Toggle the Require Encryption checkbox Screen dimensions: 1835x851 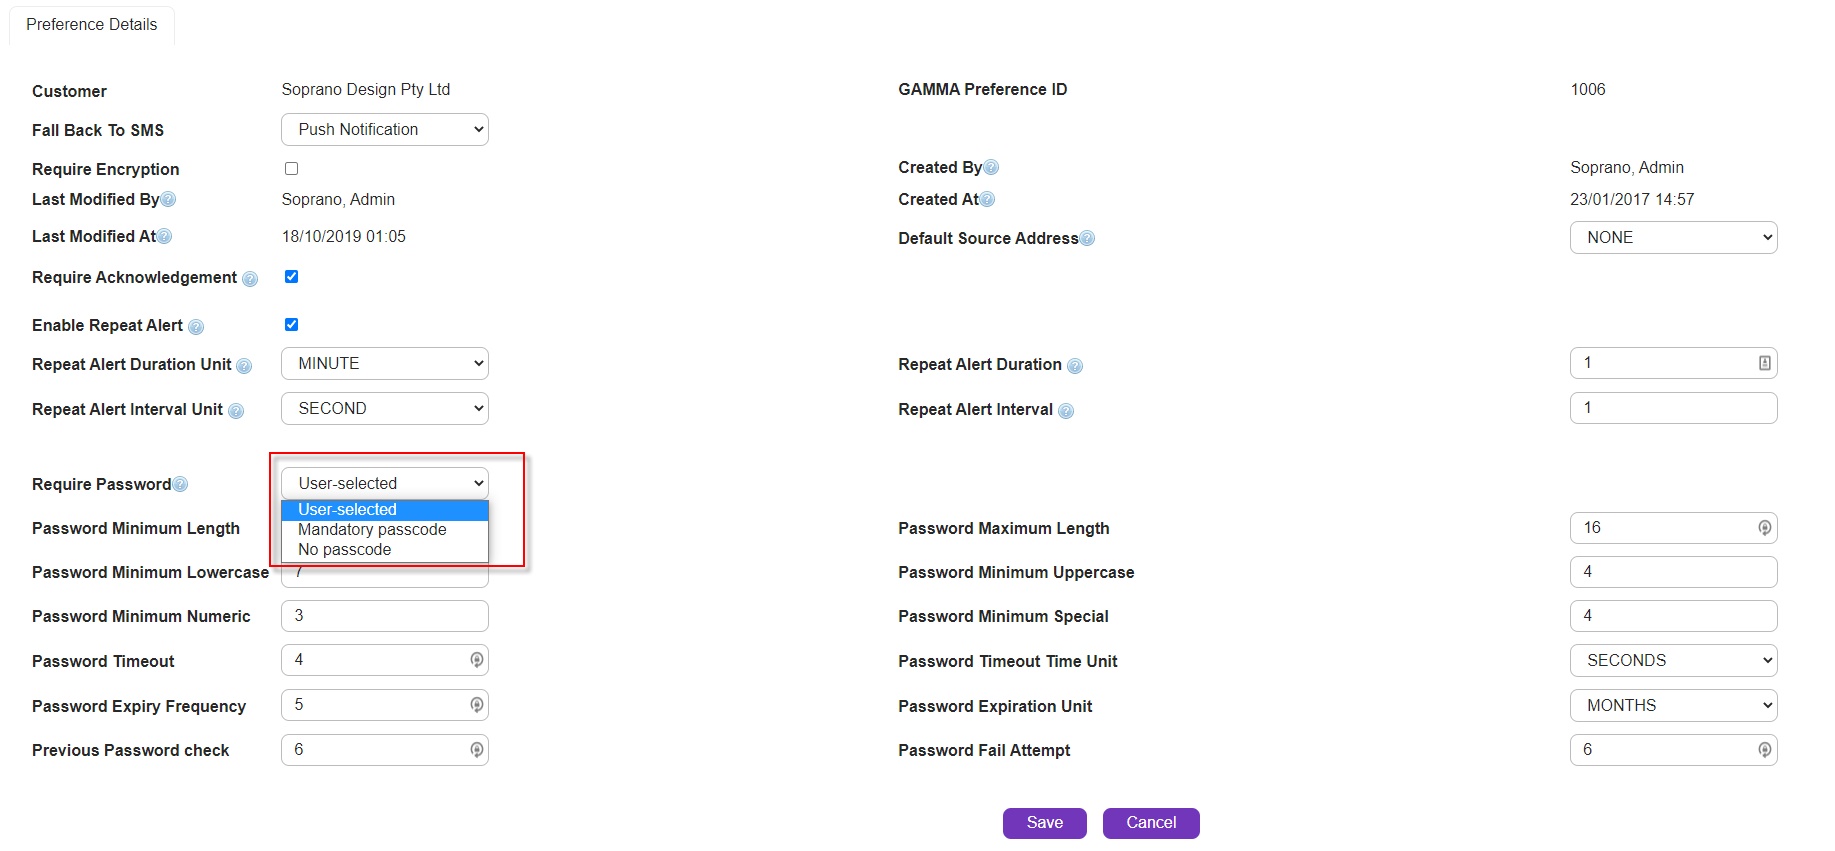pyautogui.click(x=291, y=169)
